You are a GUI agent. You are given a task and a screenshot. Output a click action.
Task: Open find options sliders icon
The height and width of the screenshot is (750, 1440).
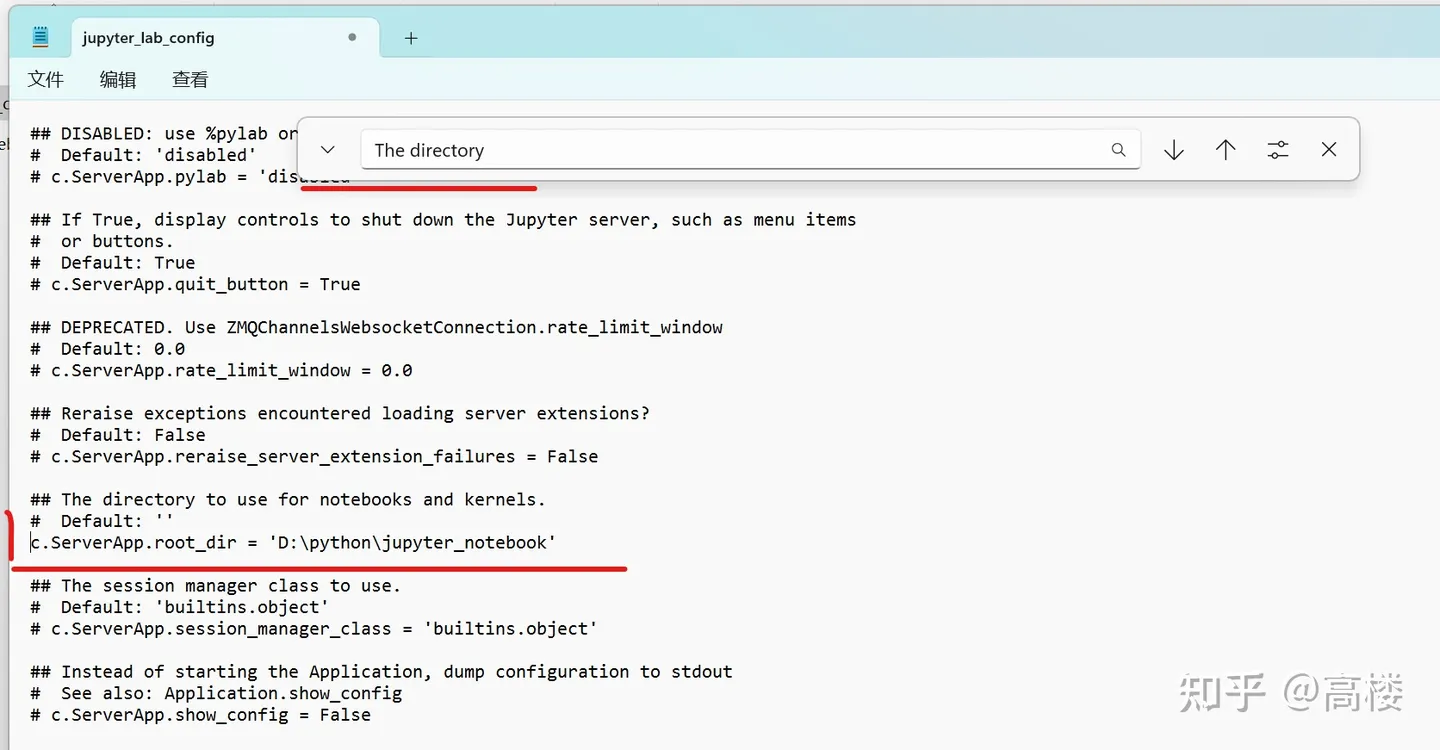pyautogui.click(x=1278, y=150)
